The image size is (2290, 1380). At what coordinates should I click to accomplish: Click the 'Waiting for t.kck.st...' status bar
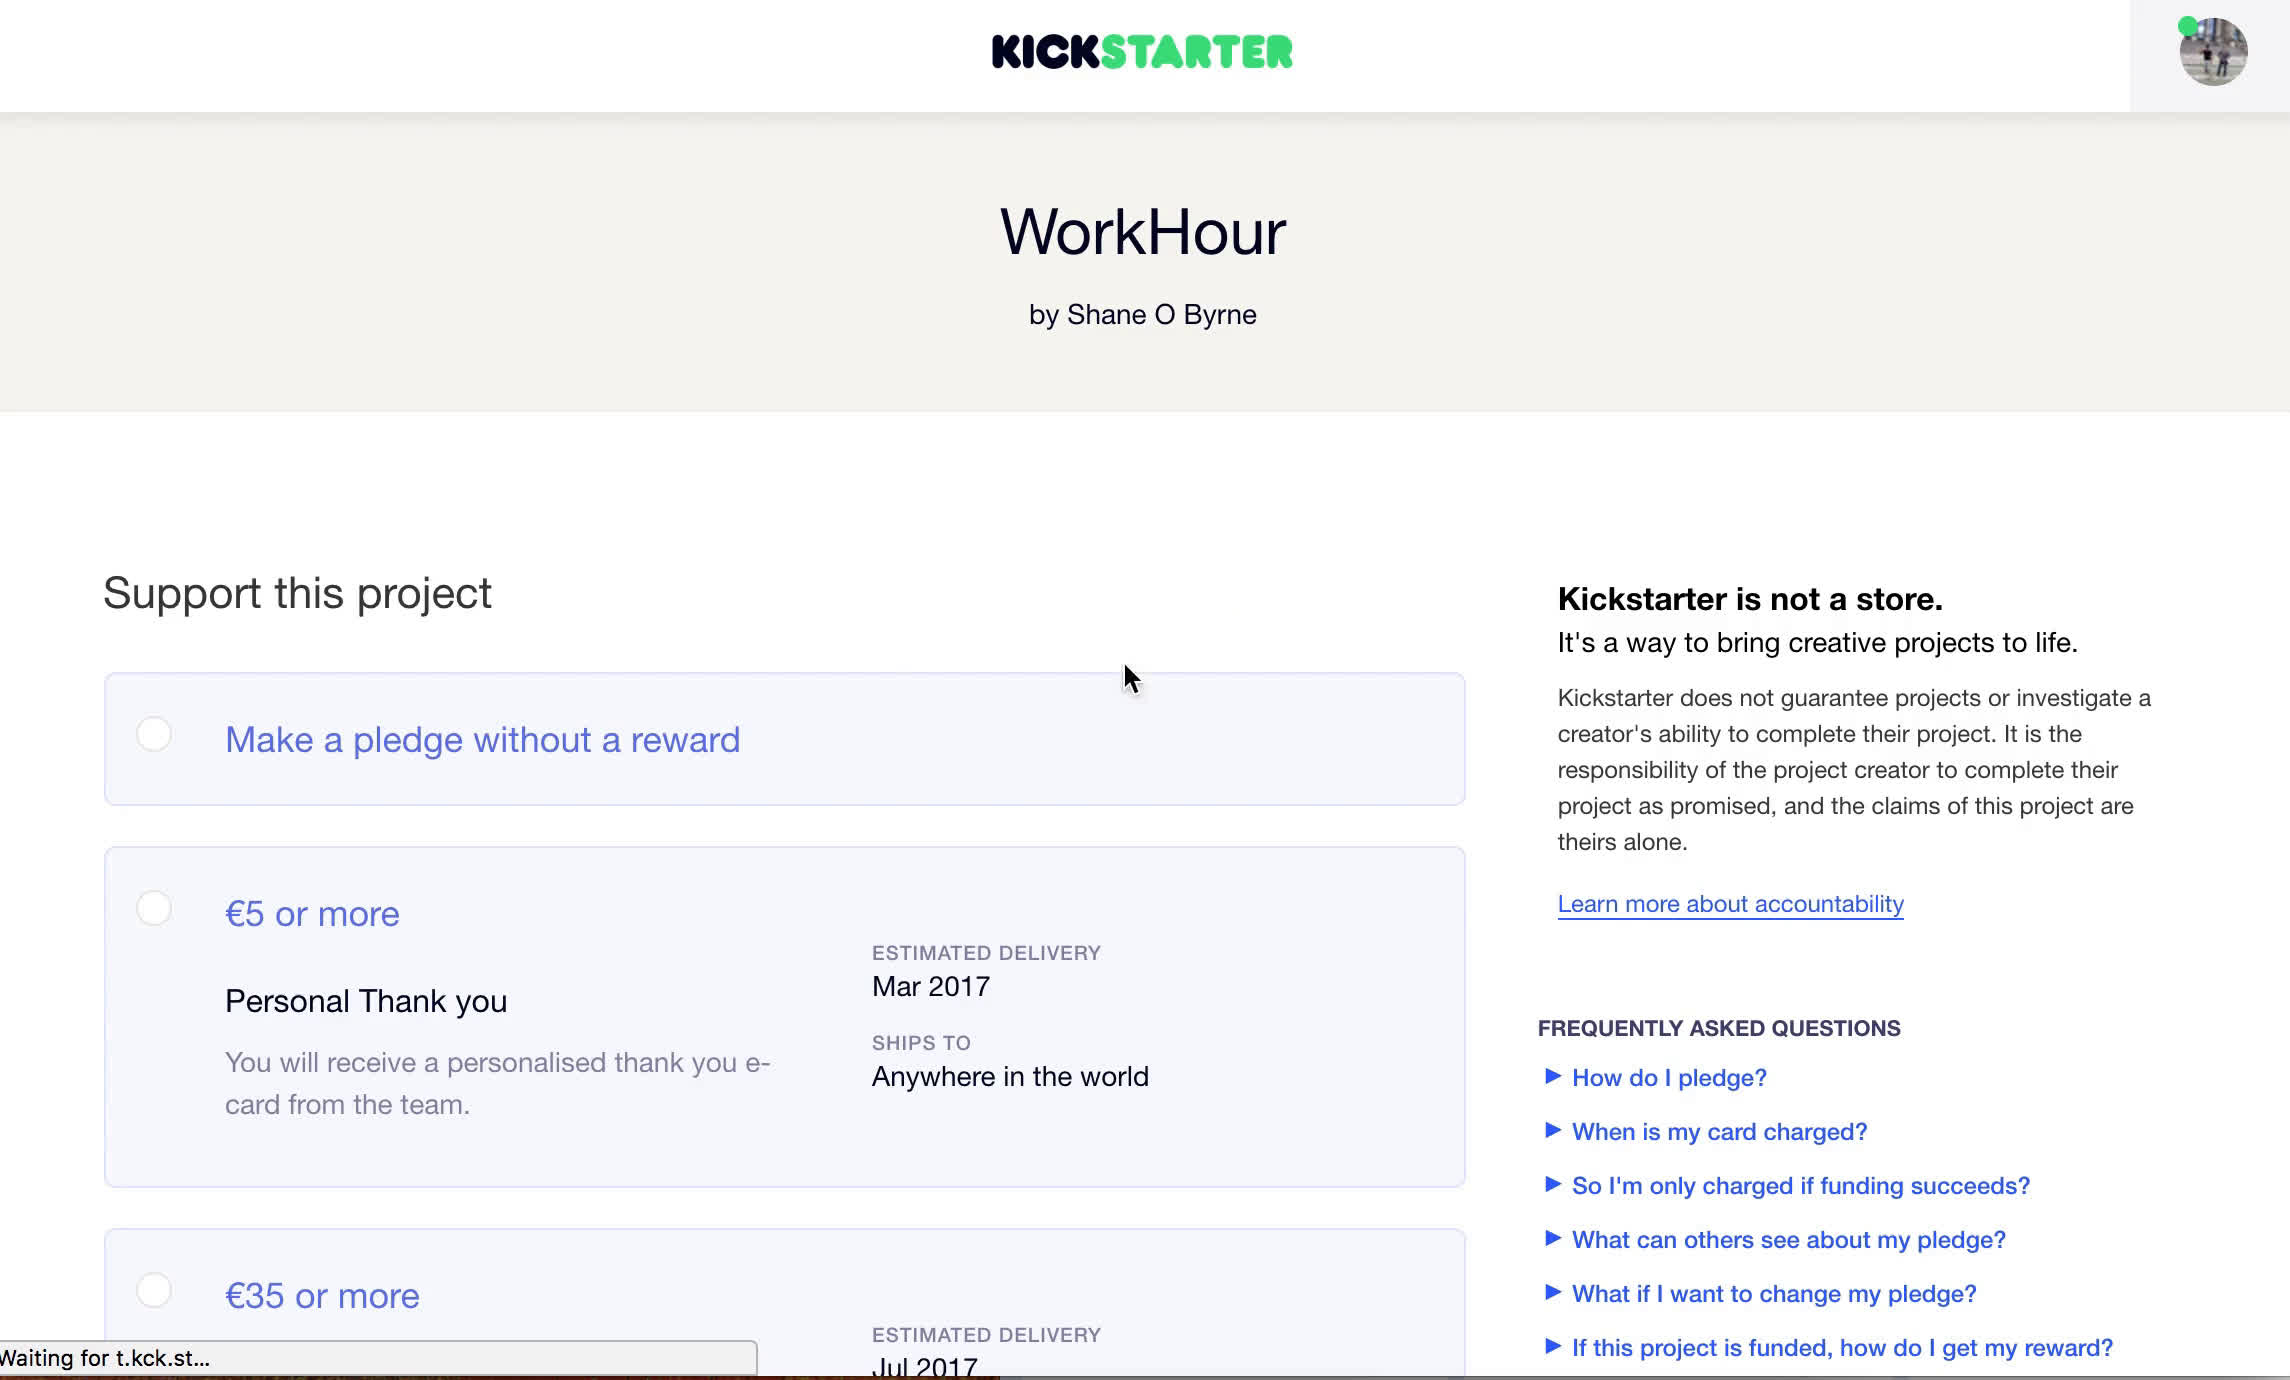point(378,1358)
